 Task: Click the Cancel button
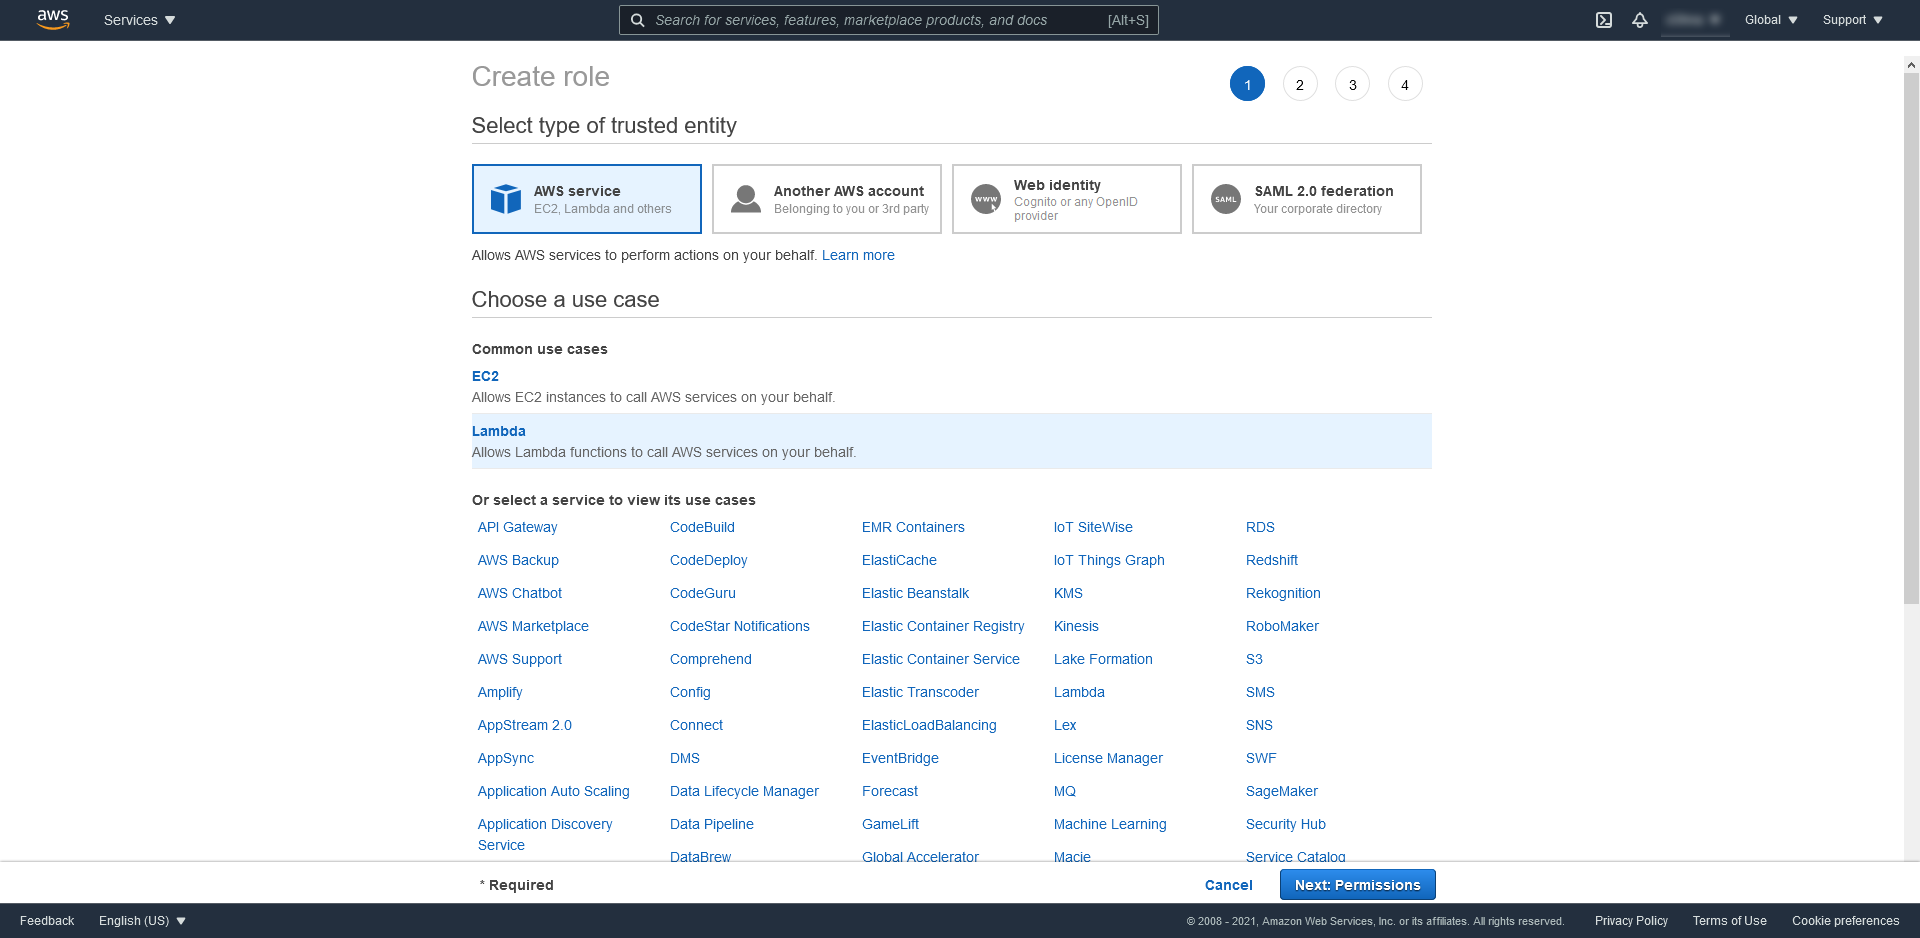[x=1228, y=885]
